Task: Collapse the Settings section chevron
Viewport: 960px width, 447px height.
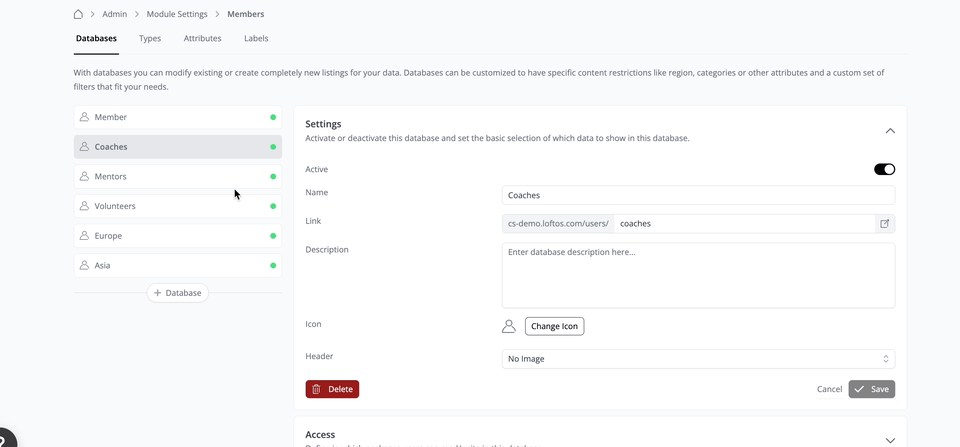Action: (x=890, y=131)
